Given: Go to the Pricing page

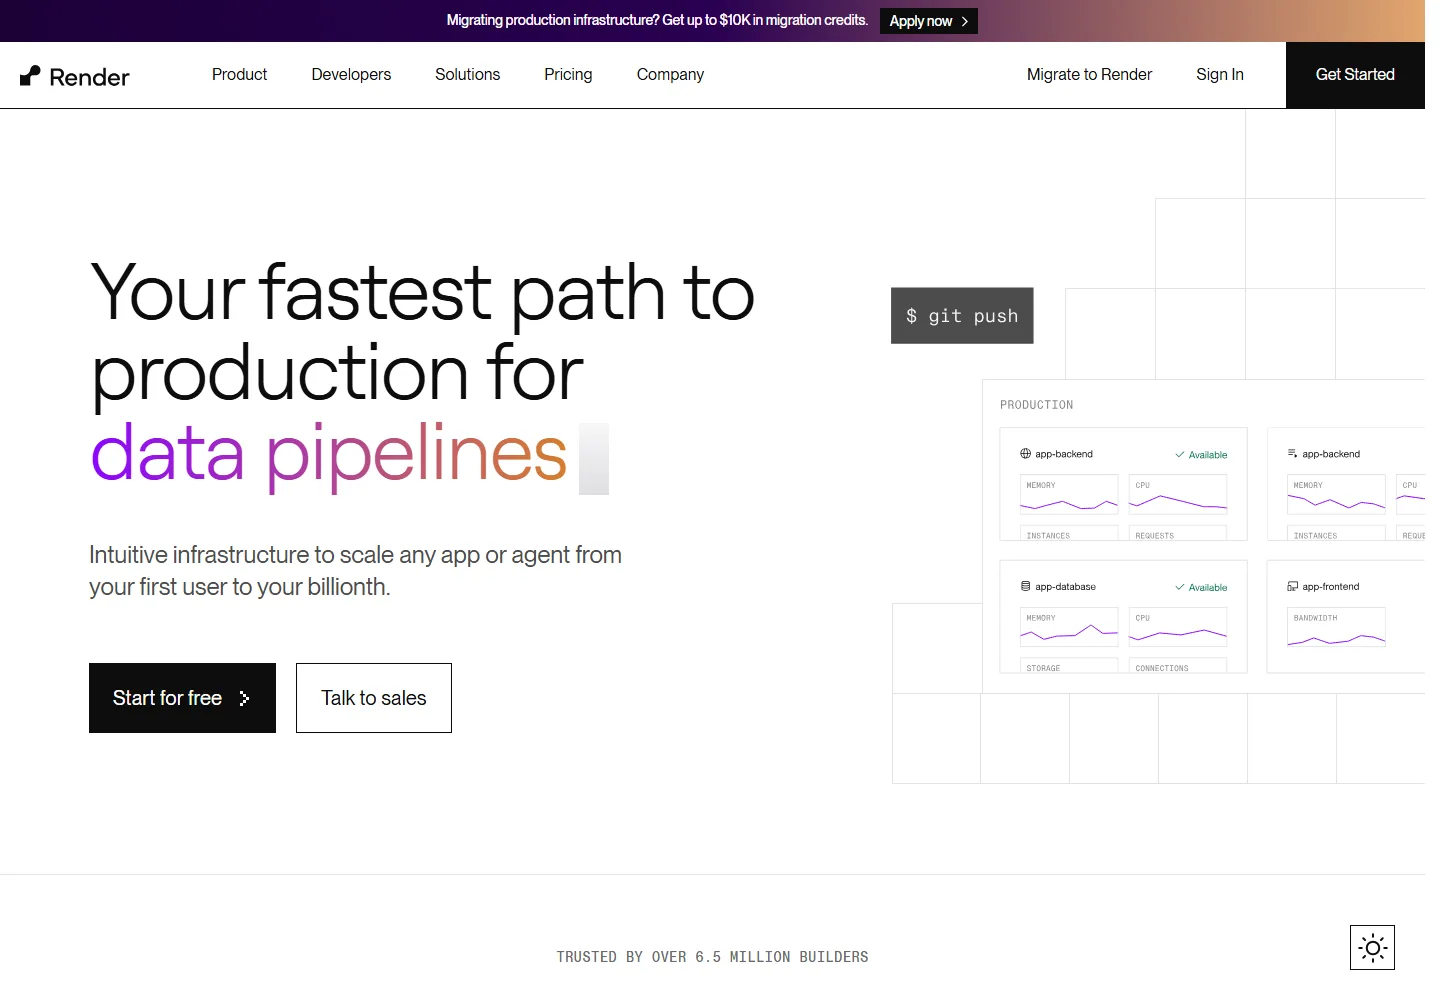Looking at the screenshot, I should click(x=568, y=75).
